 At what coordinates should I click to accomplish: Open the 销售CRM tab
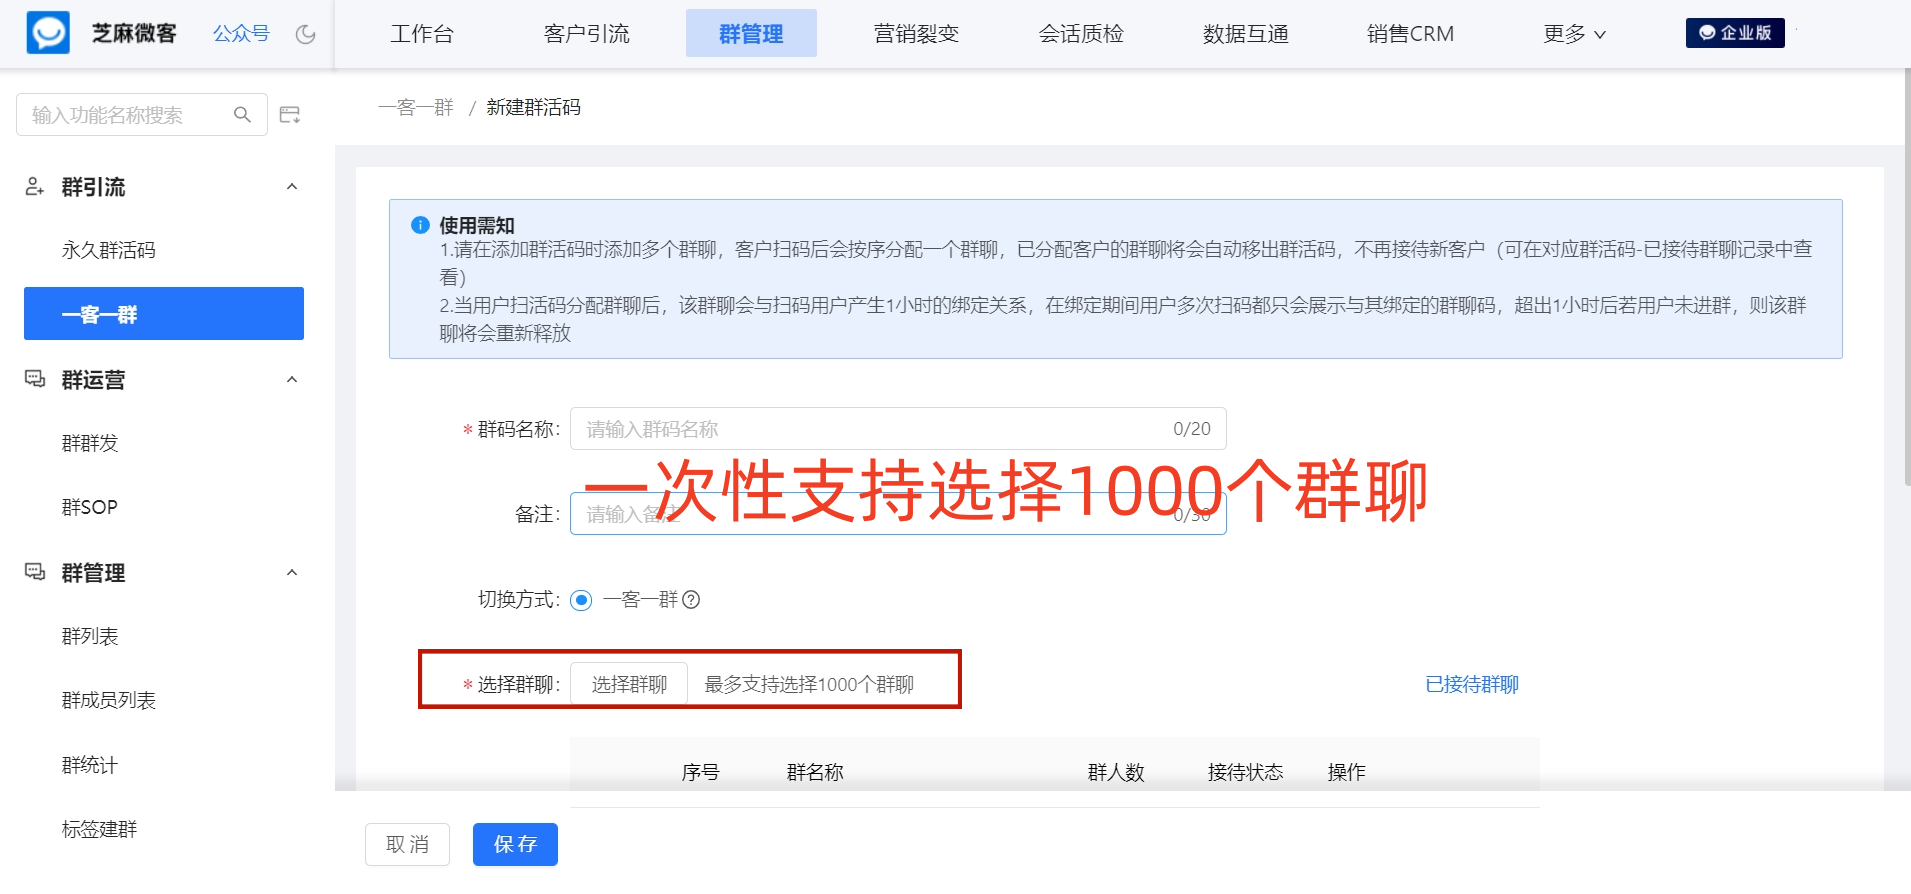coord(1410,34)
